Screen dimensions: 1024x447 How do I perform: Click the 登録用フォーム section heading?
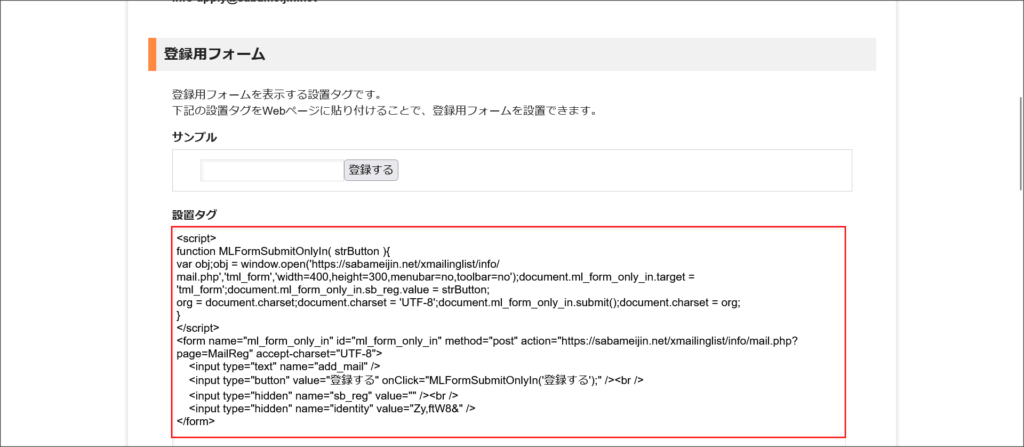point(214,54)
